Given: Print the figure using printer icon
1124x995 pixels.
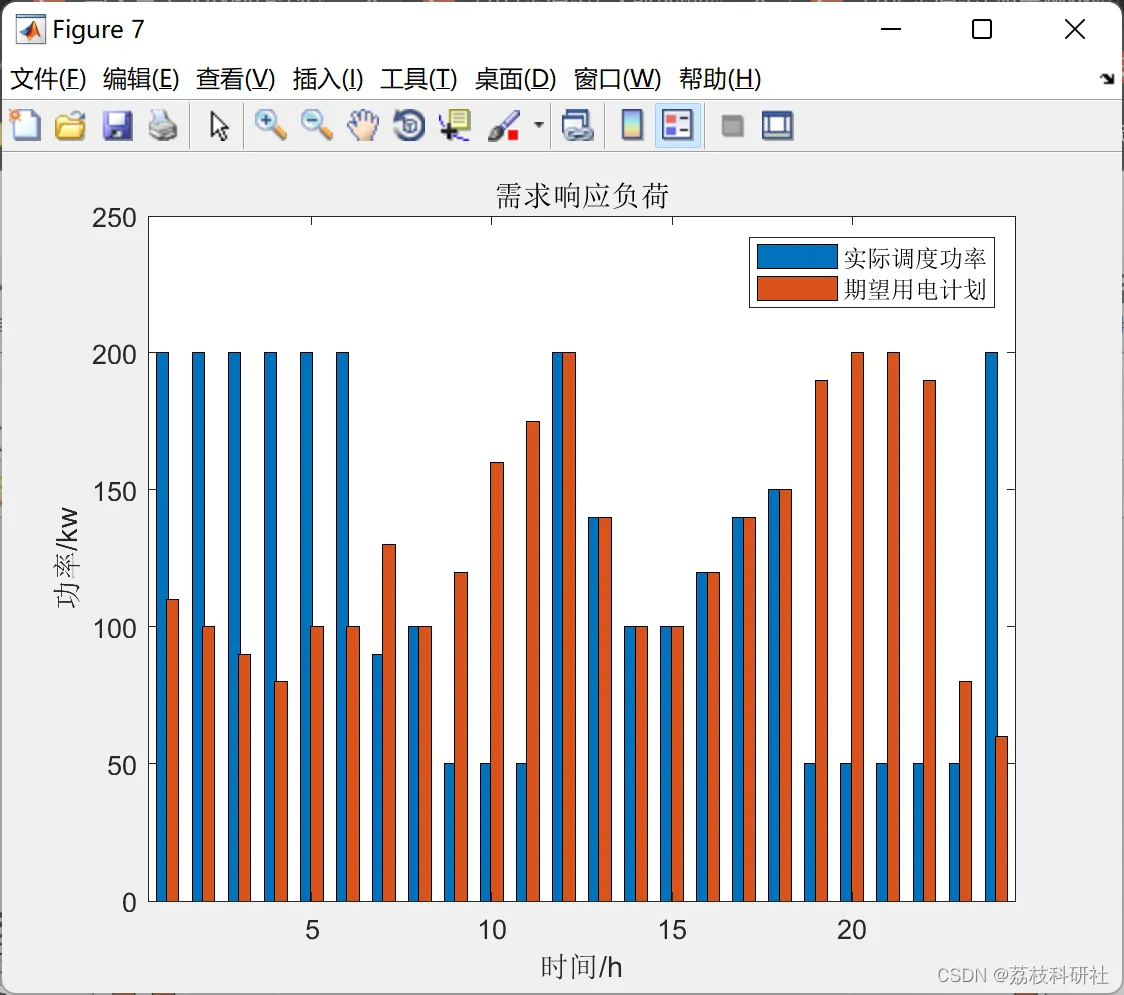Looking at the screenshot, I should [163, 125].
